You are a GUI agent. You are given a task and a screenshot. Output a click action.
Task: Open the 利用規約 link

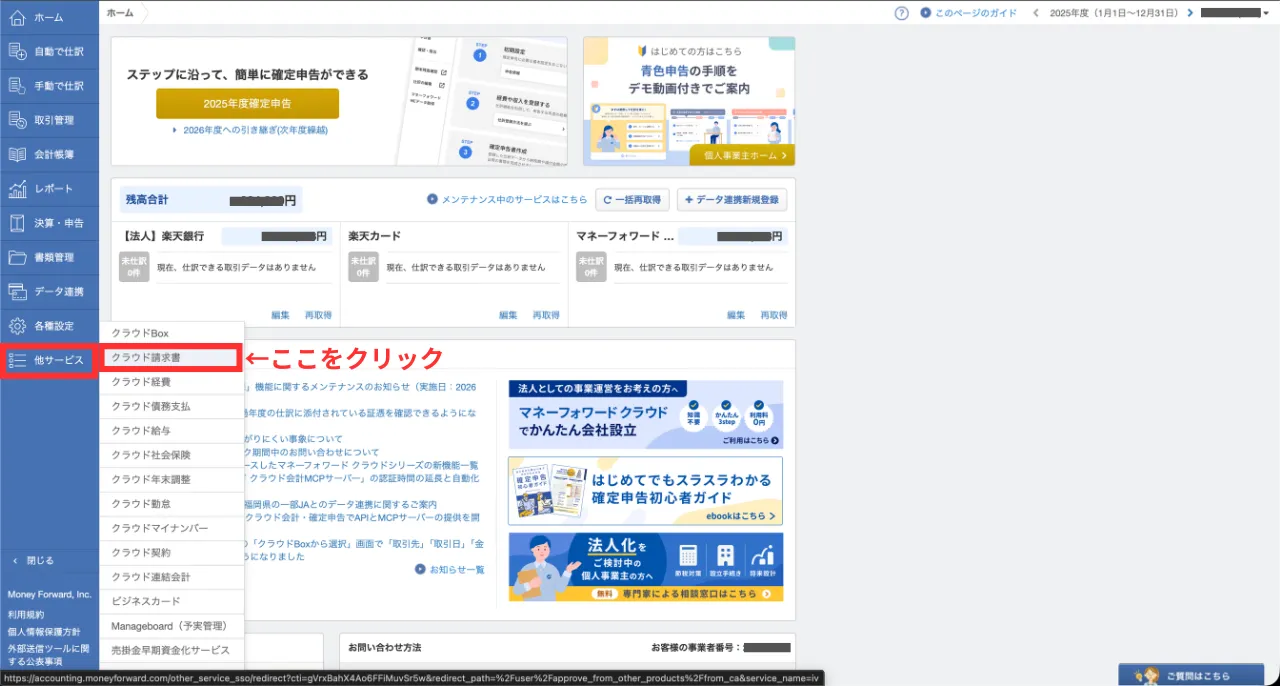click(x=26, y=615)
